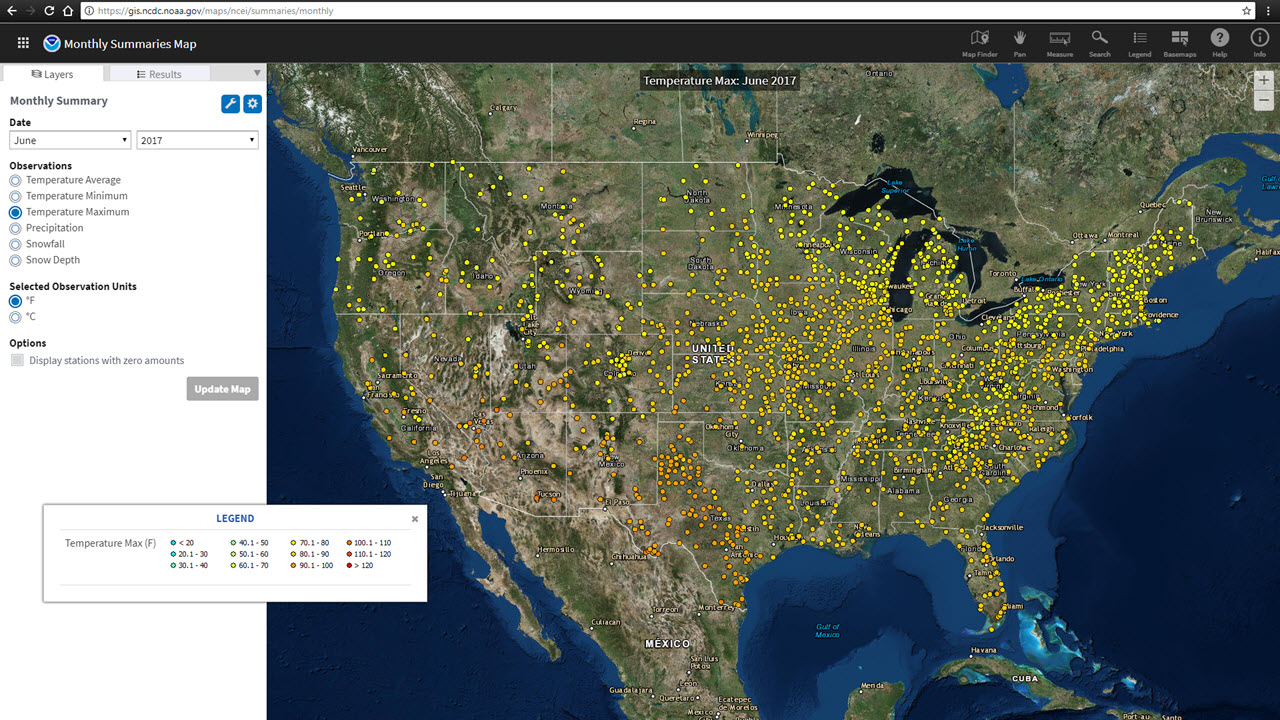Click the 70.1 - 80 legend entry

311,542
